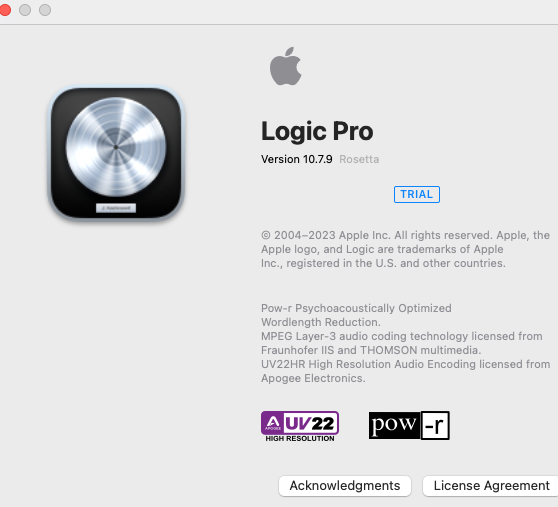Click the gray Apple logo
The width and height of the screenshot is (558, 507).
click(285, 66)
